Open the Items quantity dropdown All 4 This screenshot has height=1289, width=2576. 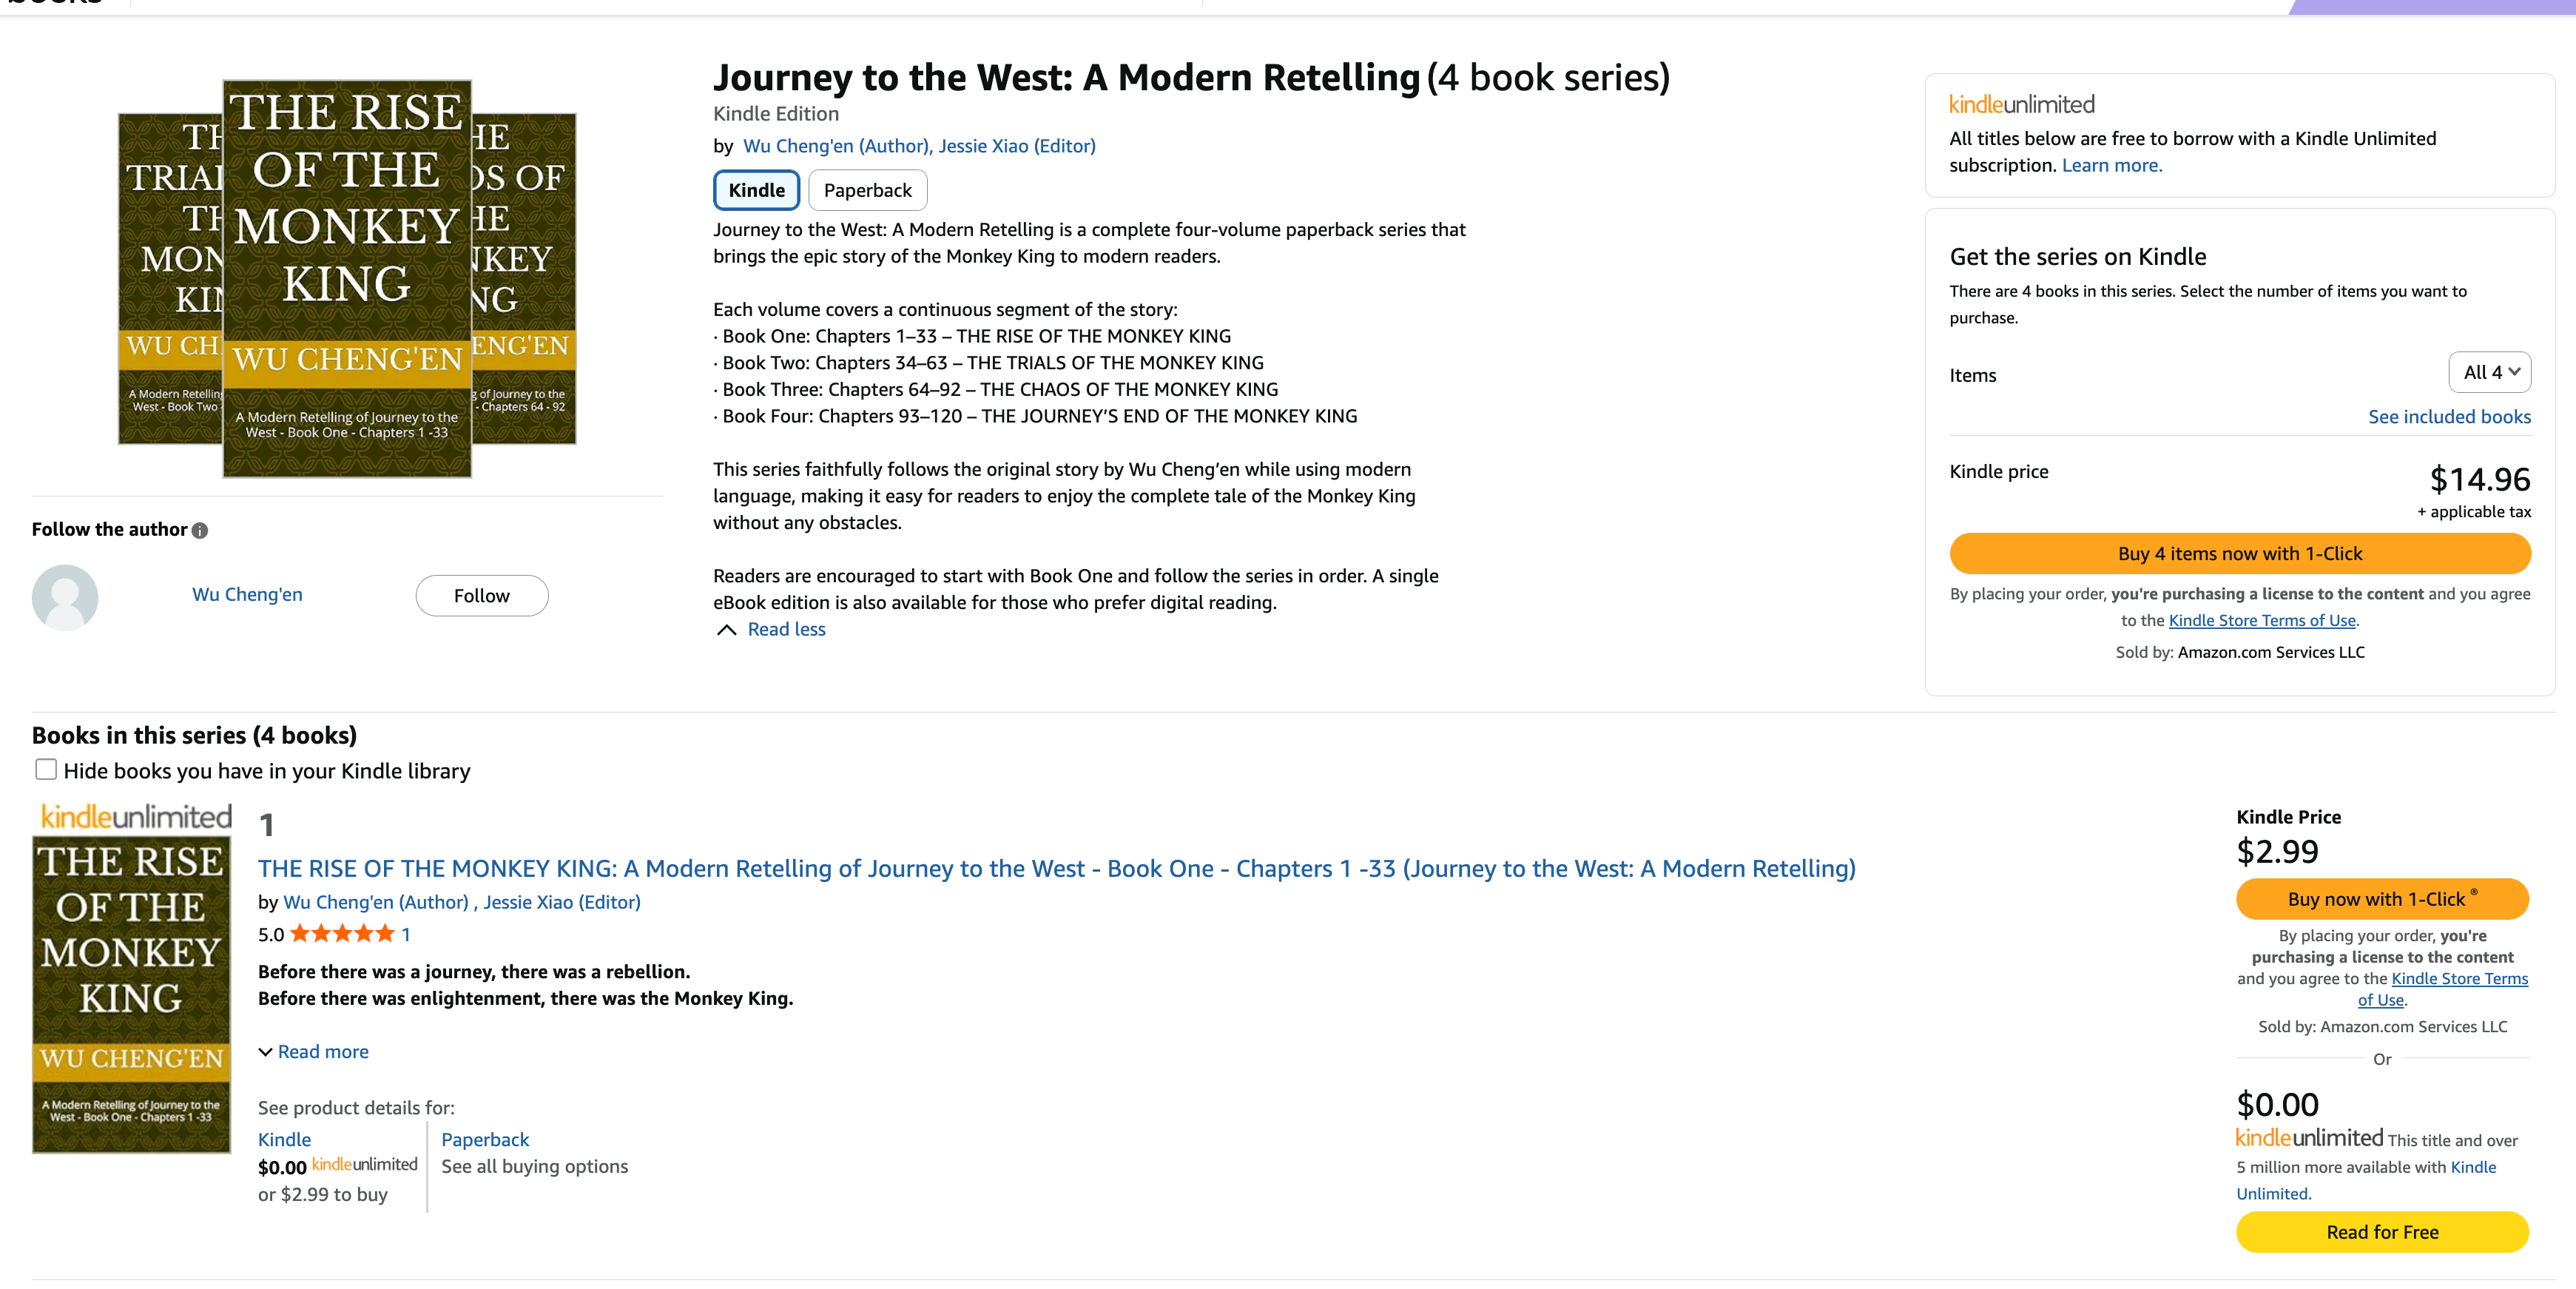[x=2489, y=372]
